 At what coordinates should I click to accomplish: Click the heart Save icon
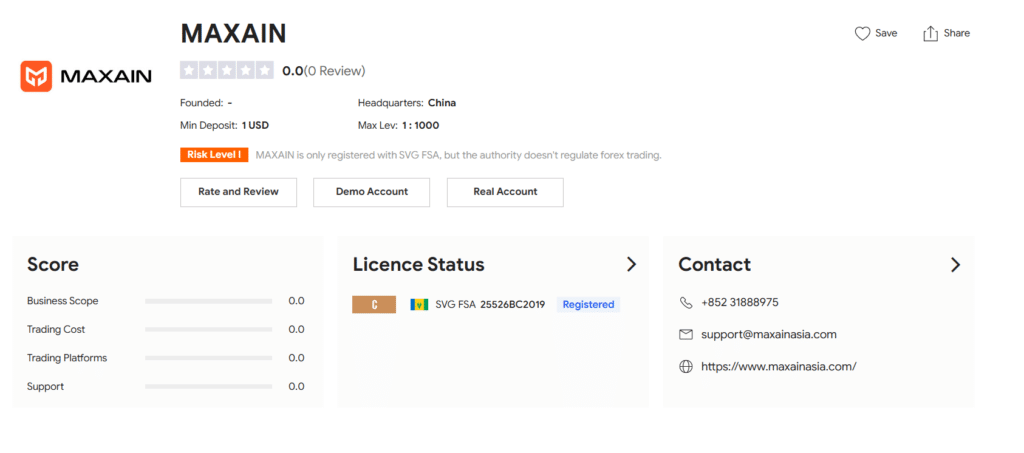pyautogui.click(x=862, y=34)
